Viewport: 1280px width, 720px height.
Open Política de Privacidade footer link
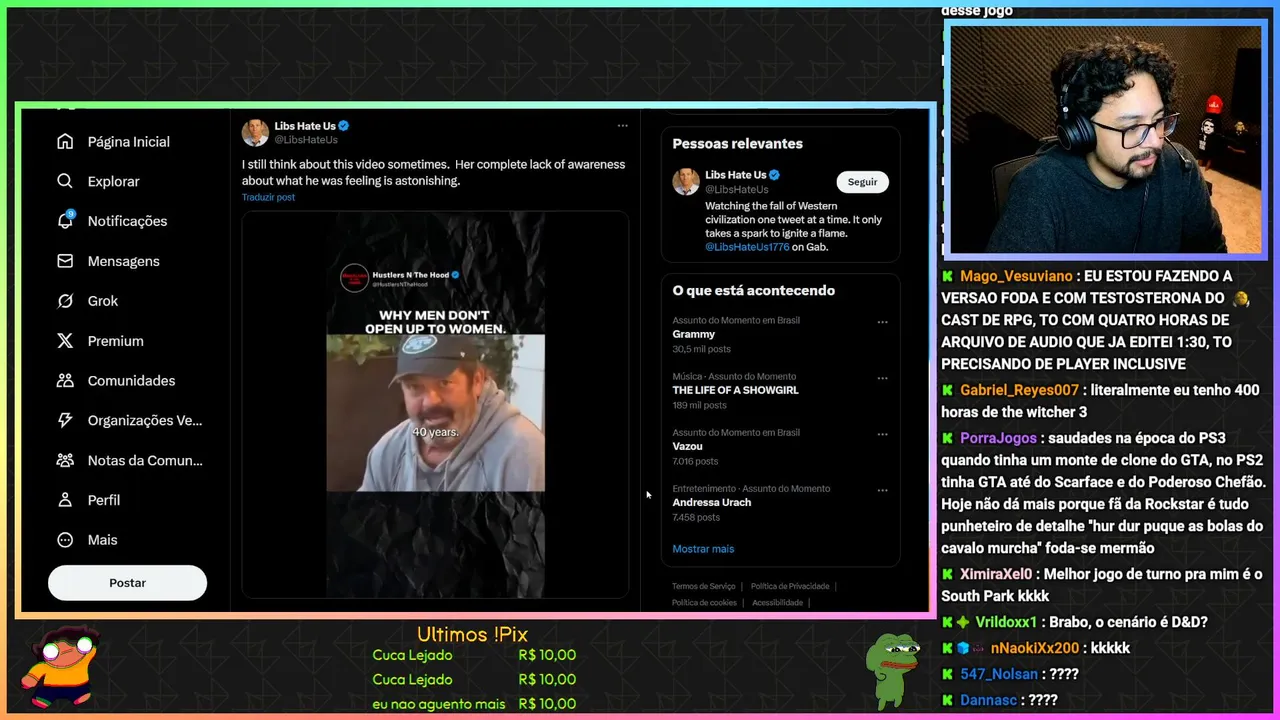coord(790,586)
